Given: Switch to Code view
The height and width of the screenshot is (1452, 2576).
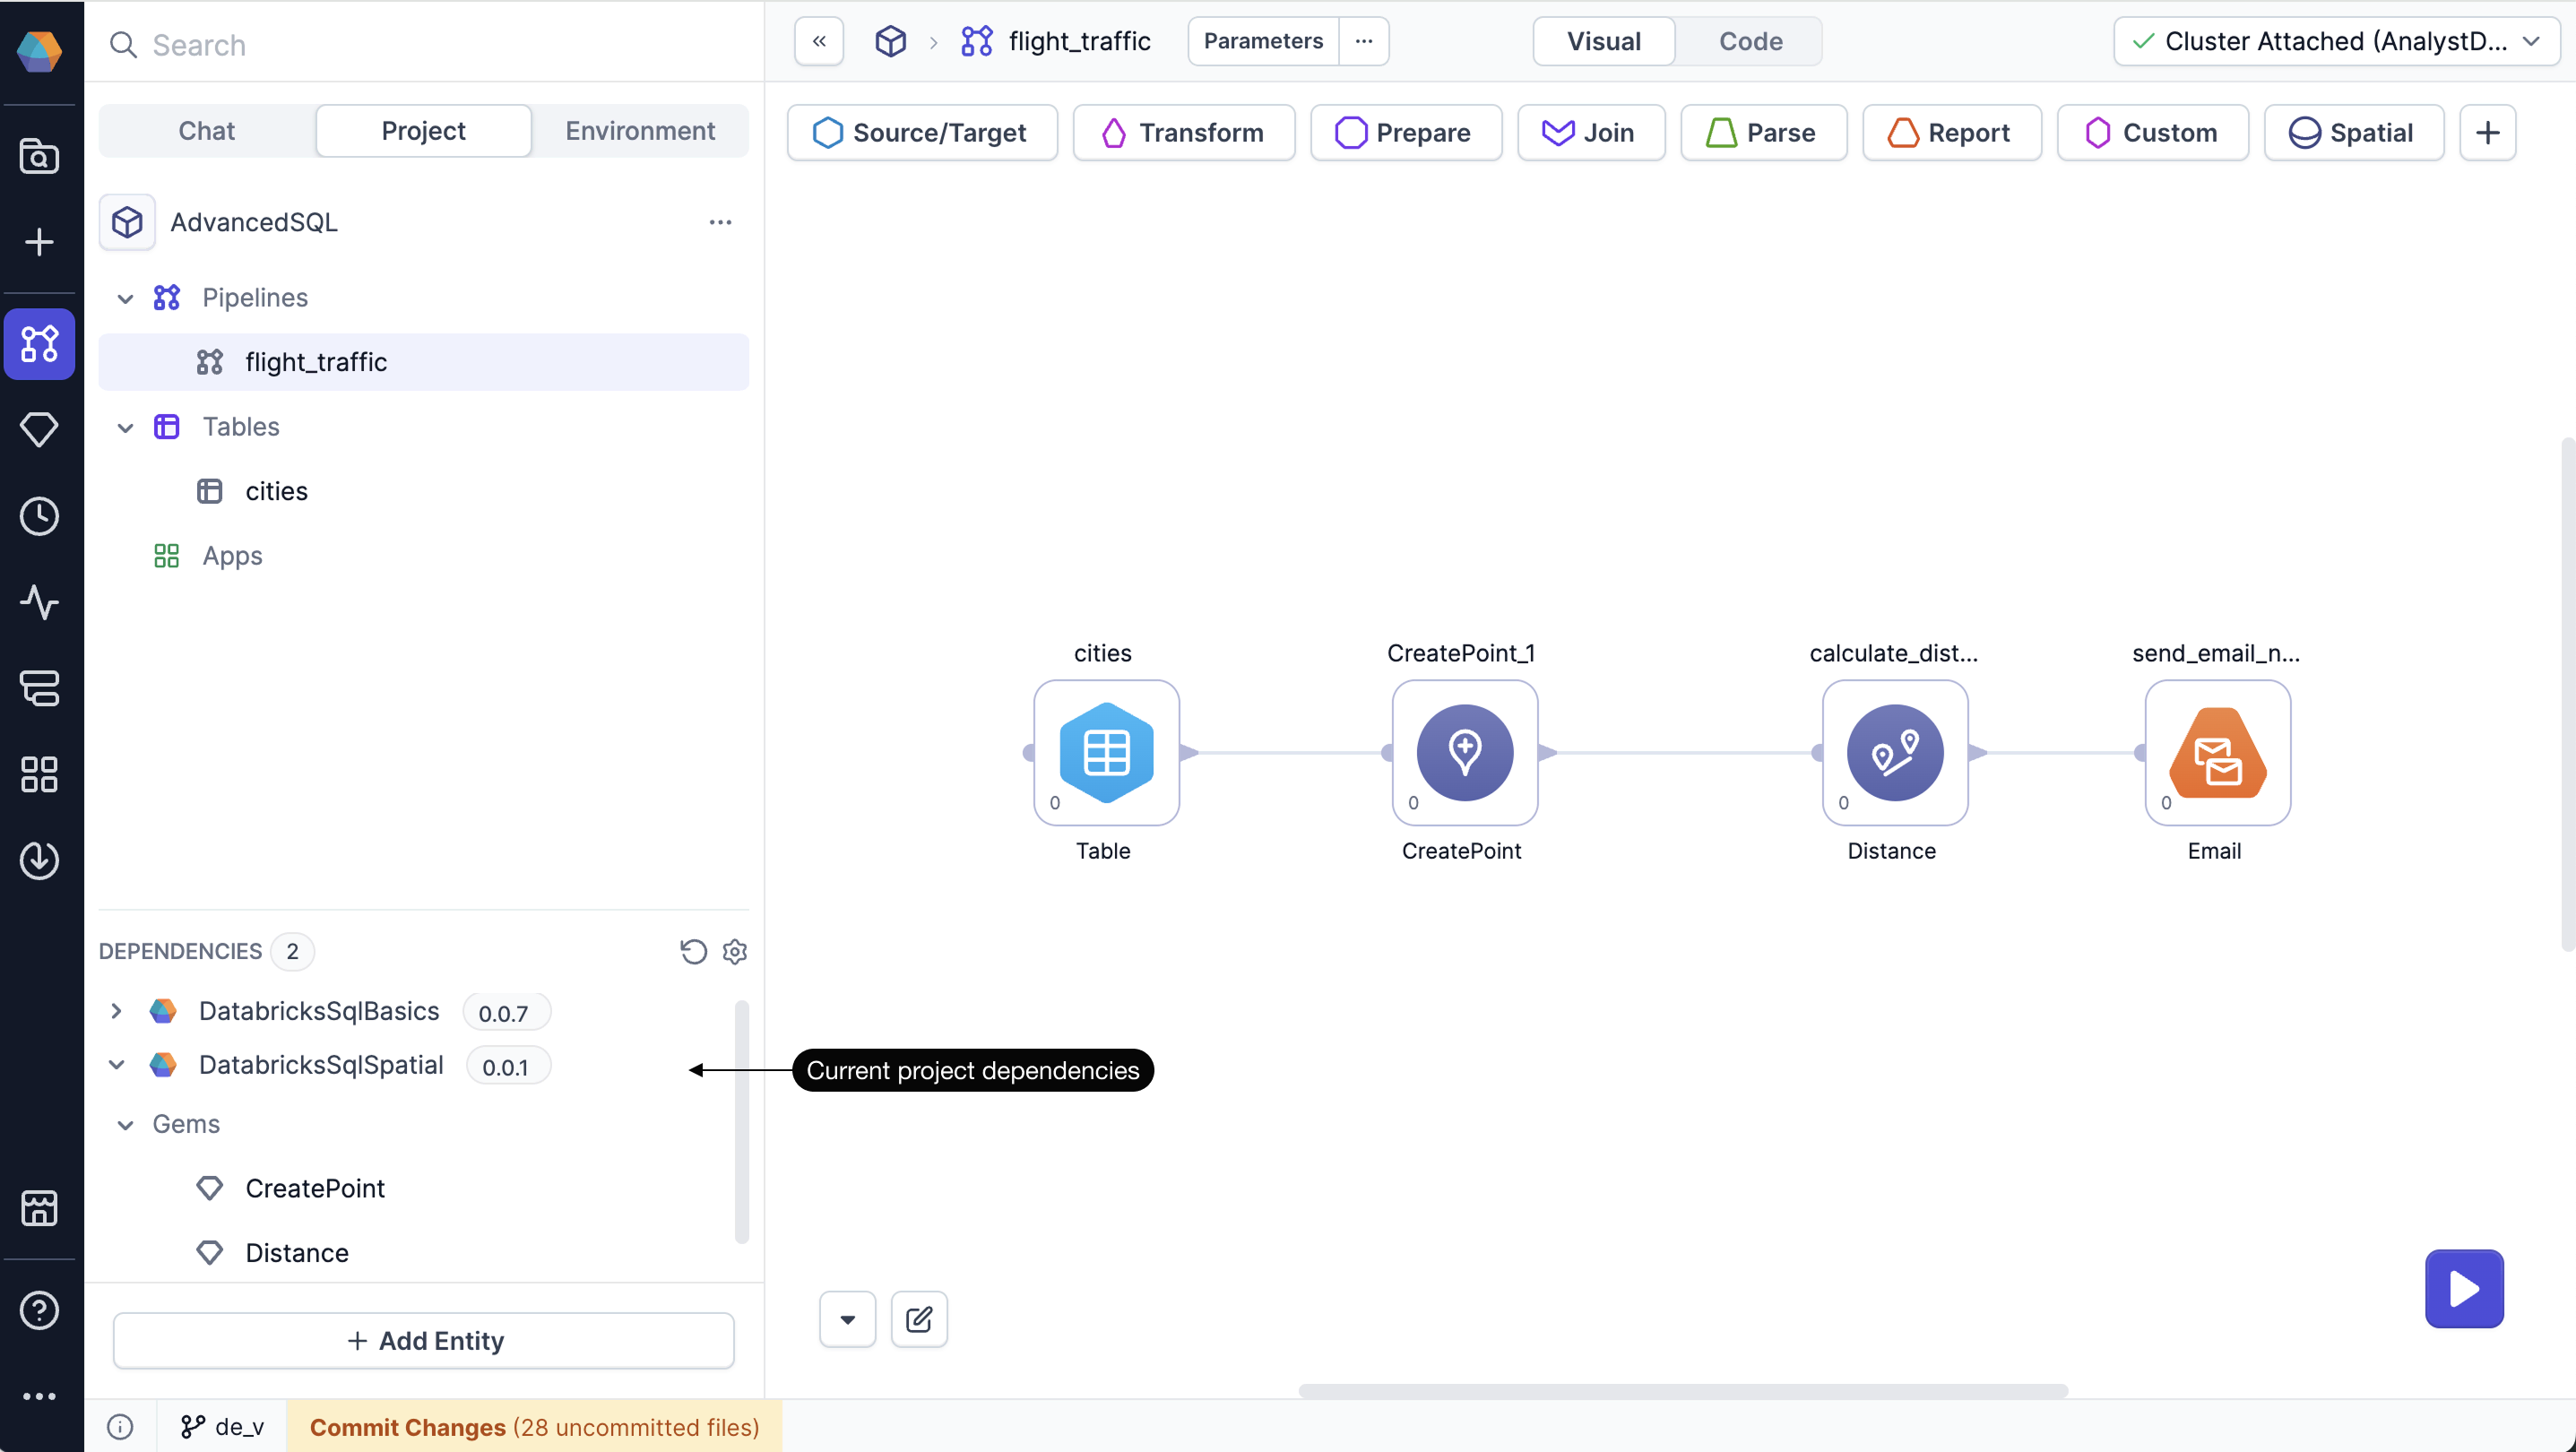Looking at the screenshot, I should [1750, 41].
